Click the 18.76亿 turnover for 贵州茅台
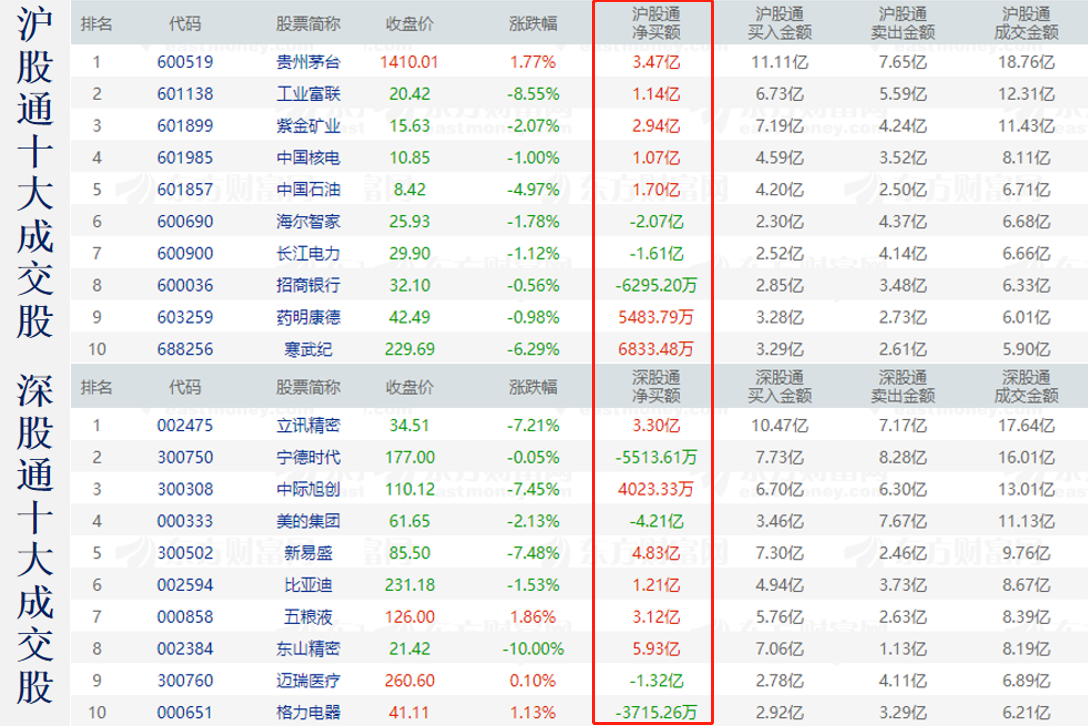Viewport: 1088px width, 726px height. 1026,62
